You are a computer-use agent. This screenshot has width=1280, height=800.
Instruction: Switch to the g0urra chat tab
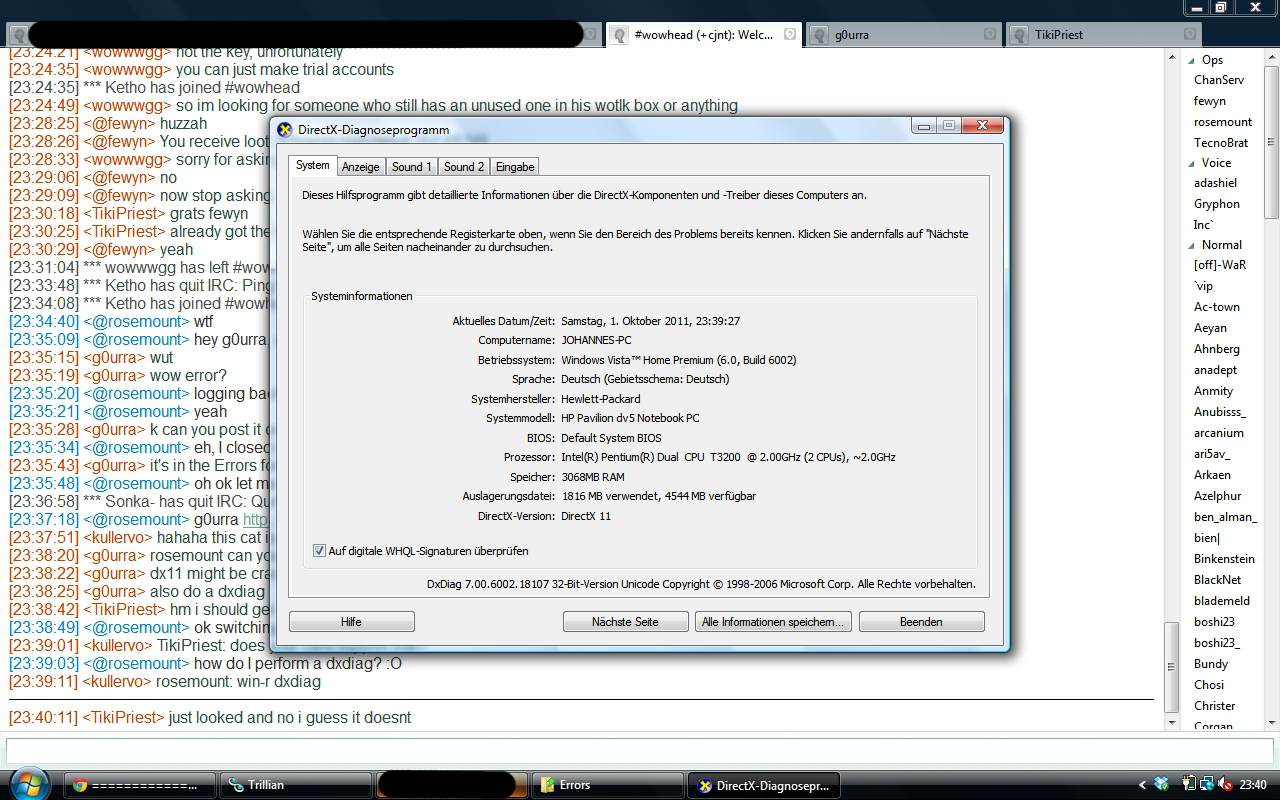click(x=905, y=34)
